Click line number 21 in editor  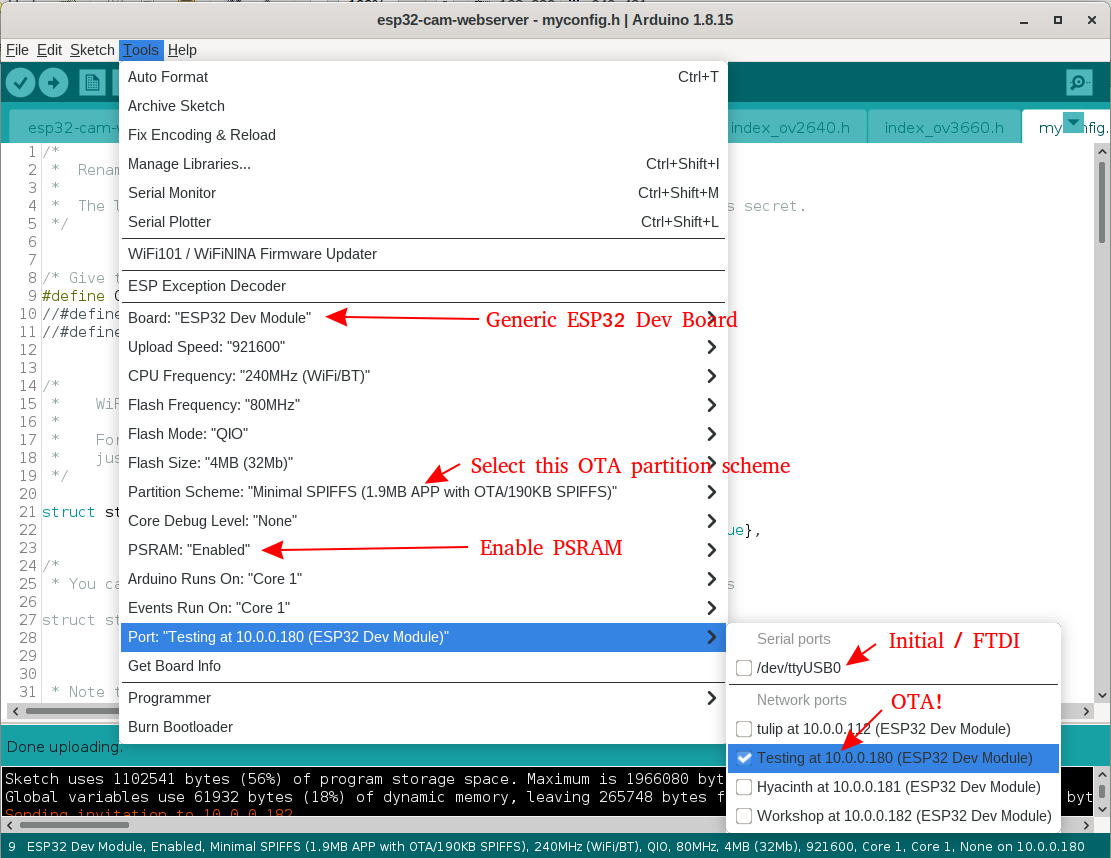(28, 512)
